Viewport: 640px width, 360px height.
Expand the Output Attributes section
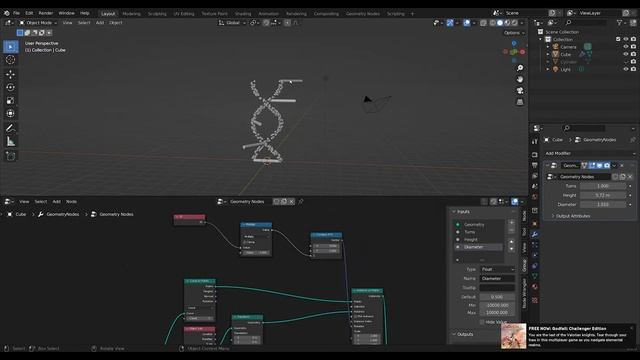coord(571,216)
